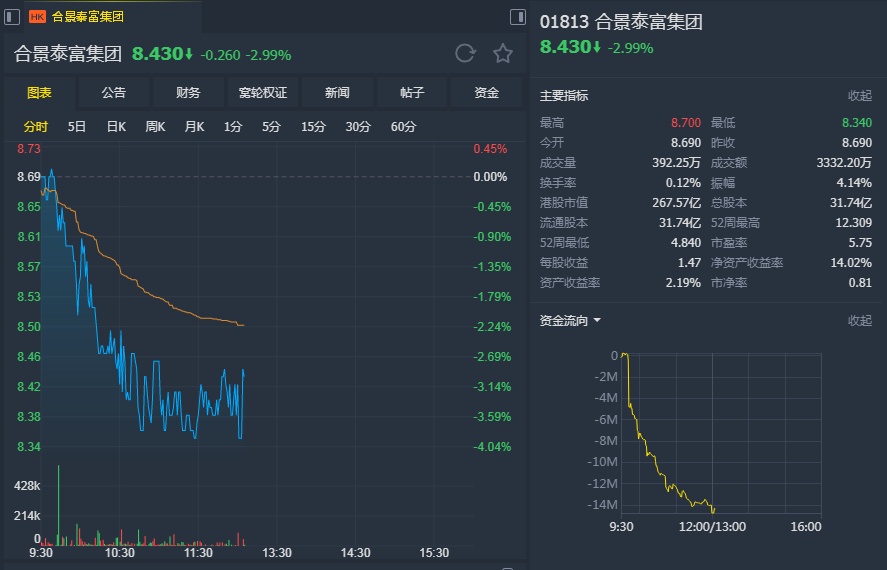This screenshot has width=887, height=570.
Task: Click the refresh icon beside stock price
Action: [465, 54]
